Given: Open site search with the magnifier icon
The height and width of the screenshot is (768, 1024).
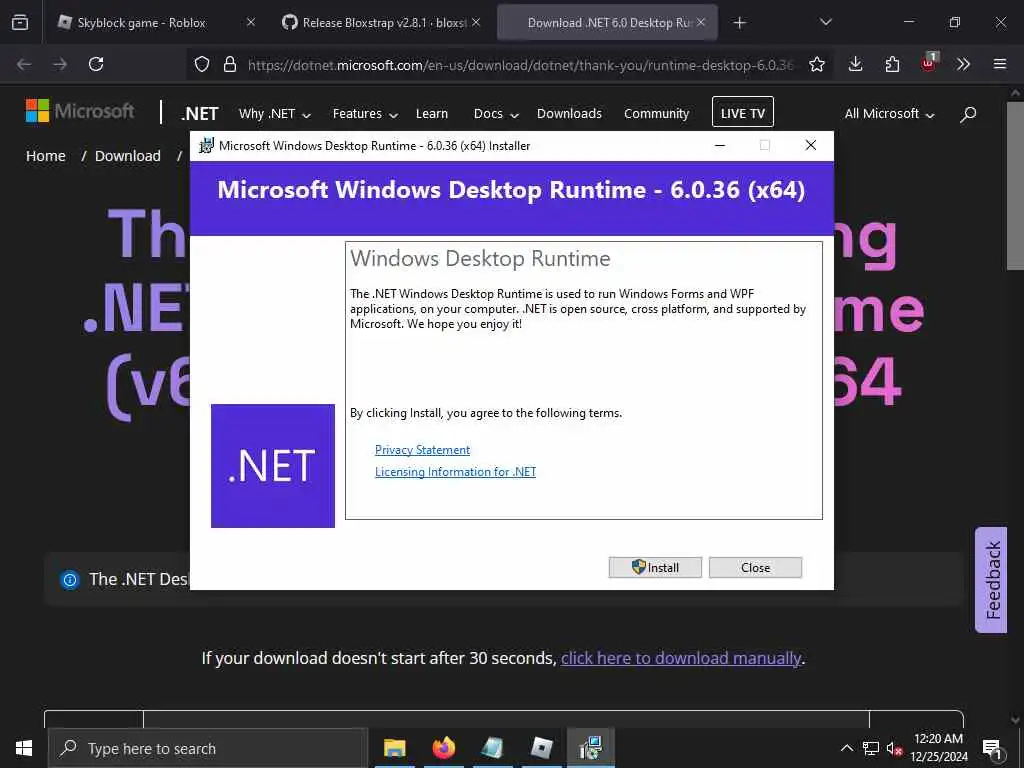Looking at the screenshot, I should pos(968,114).
